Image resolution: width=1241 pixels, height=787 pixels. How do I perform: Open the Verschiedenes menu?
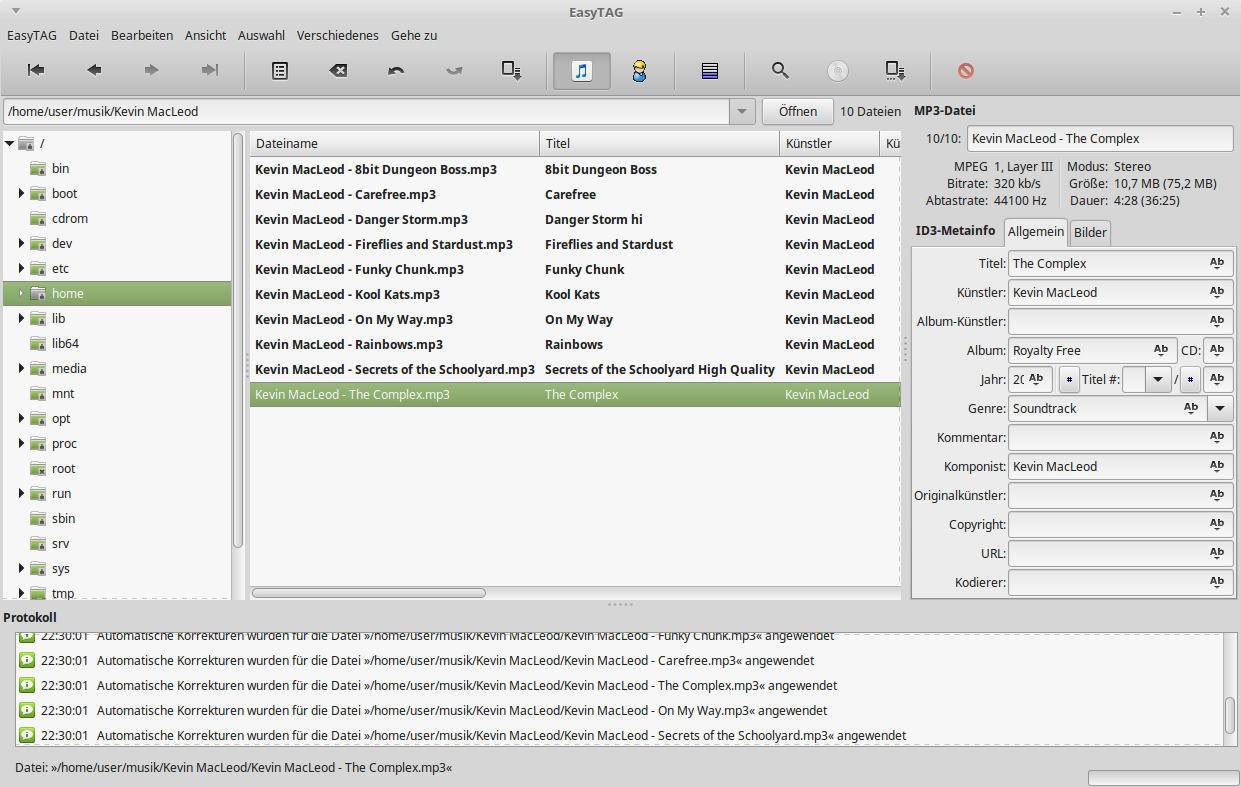[x=338, y=35]
